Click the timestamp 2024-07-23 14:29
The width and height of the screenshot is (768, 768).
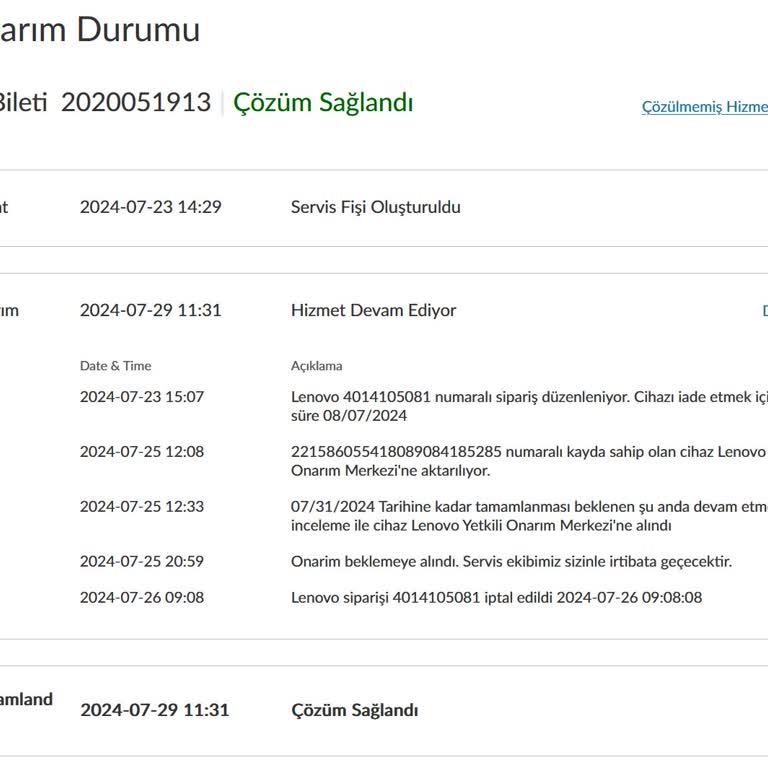150,207
